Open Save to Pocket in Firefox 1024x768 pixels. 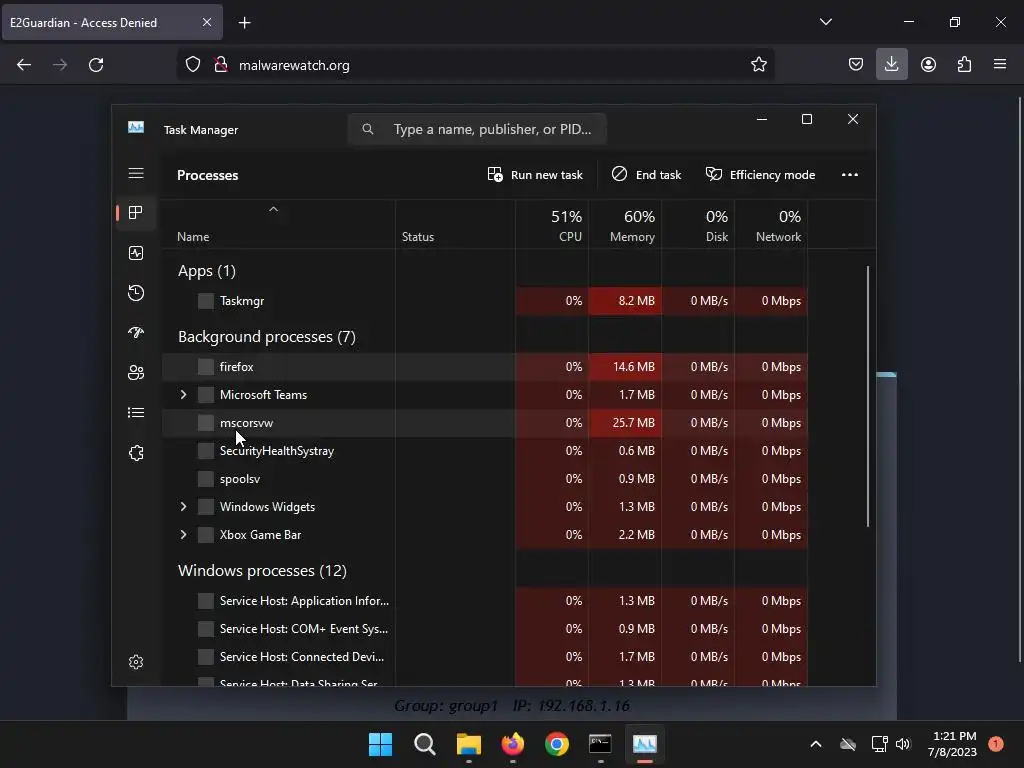[856, 65]
